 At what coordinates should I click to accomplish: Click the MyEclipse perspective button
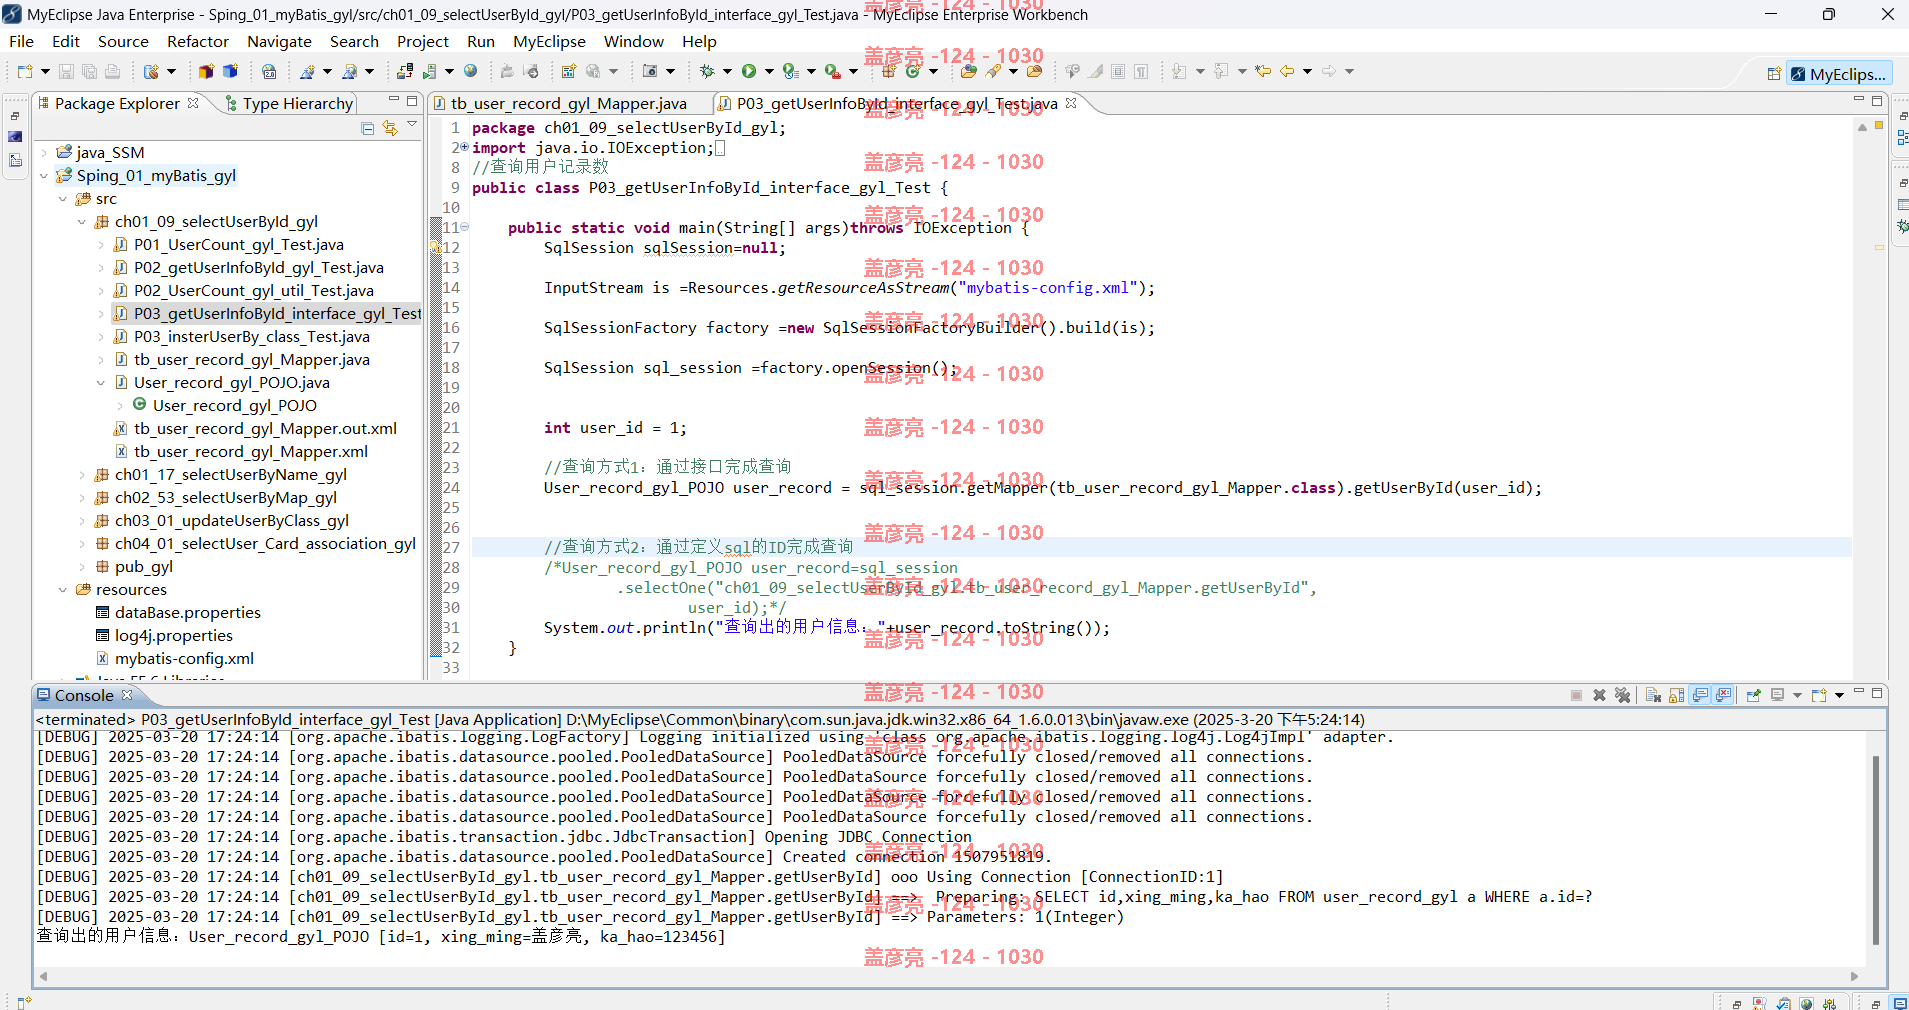point(1839,74)
